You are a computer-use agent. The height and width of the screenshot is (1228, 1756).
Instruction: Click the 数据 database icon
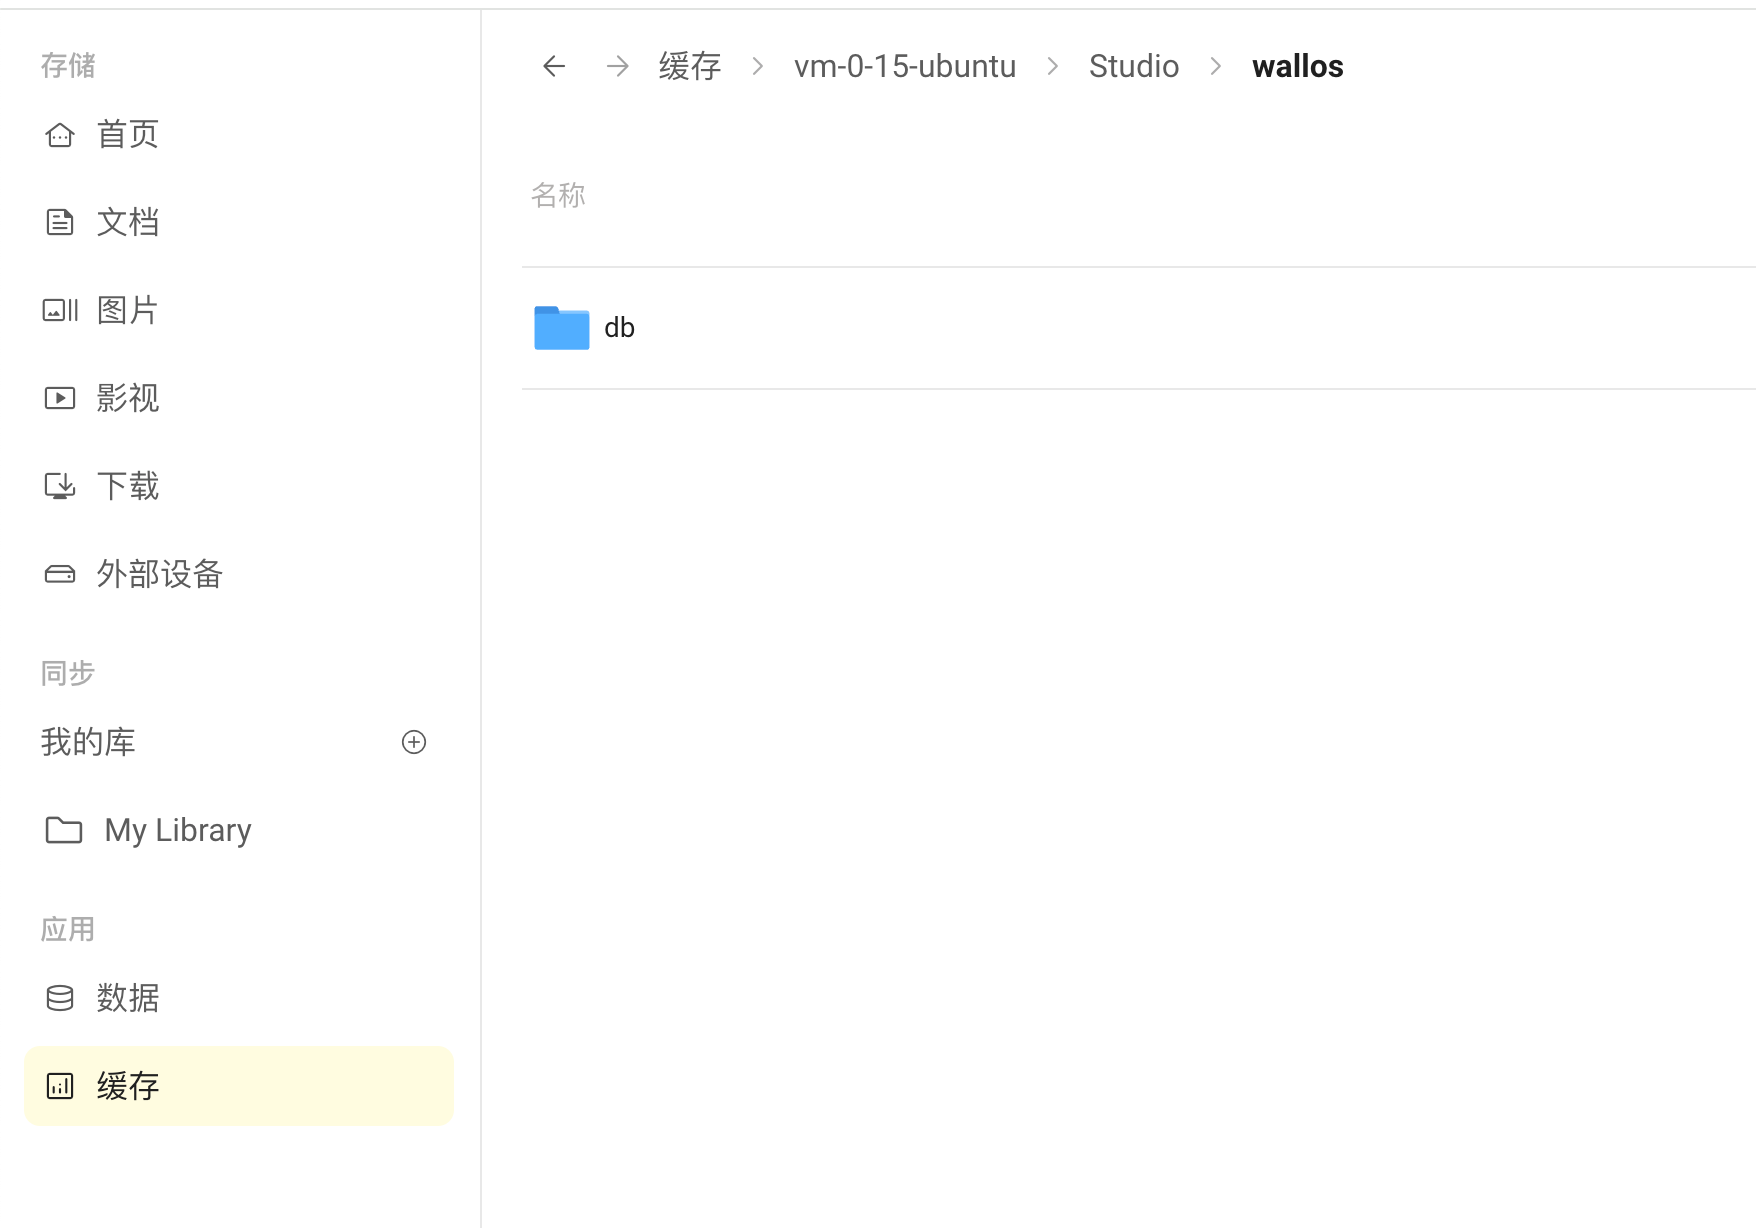click(x=60, y=998)
